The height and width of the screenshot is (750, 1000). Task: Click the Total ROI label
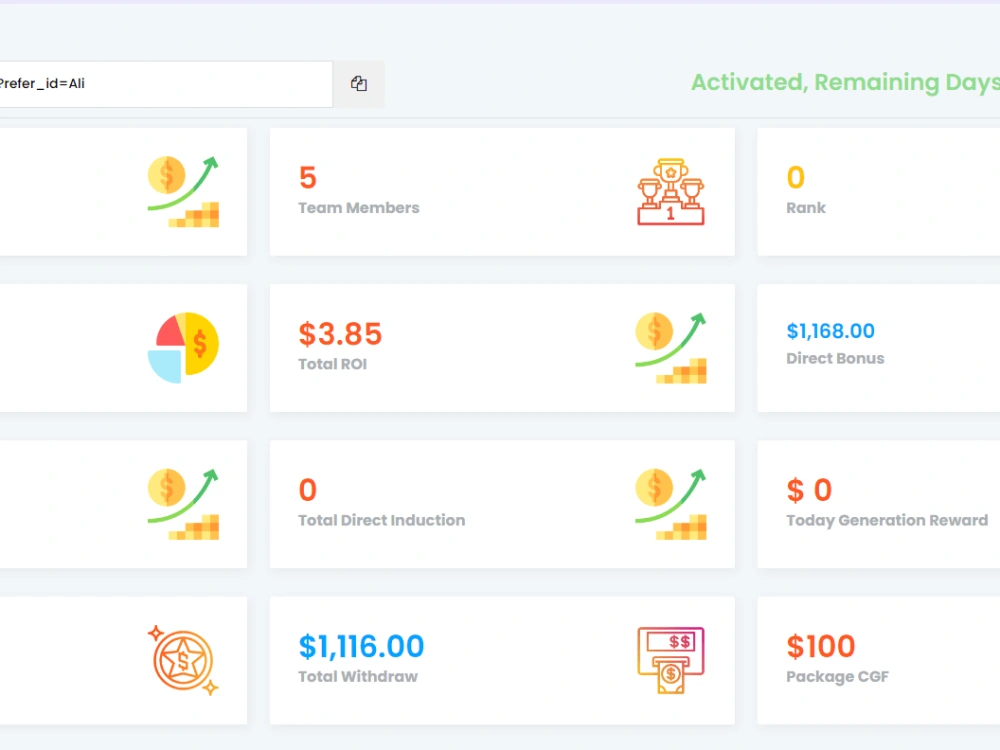pos(332,364)
